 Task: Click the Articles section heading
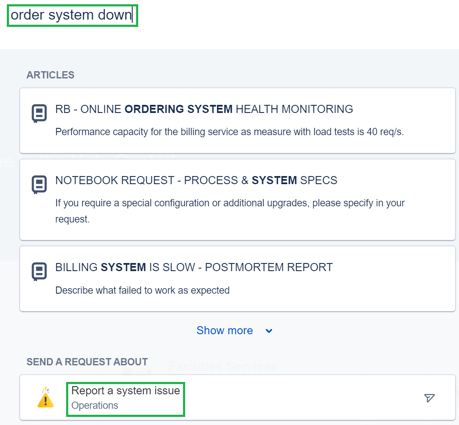50,75
